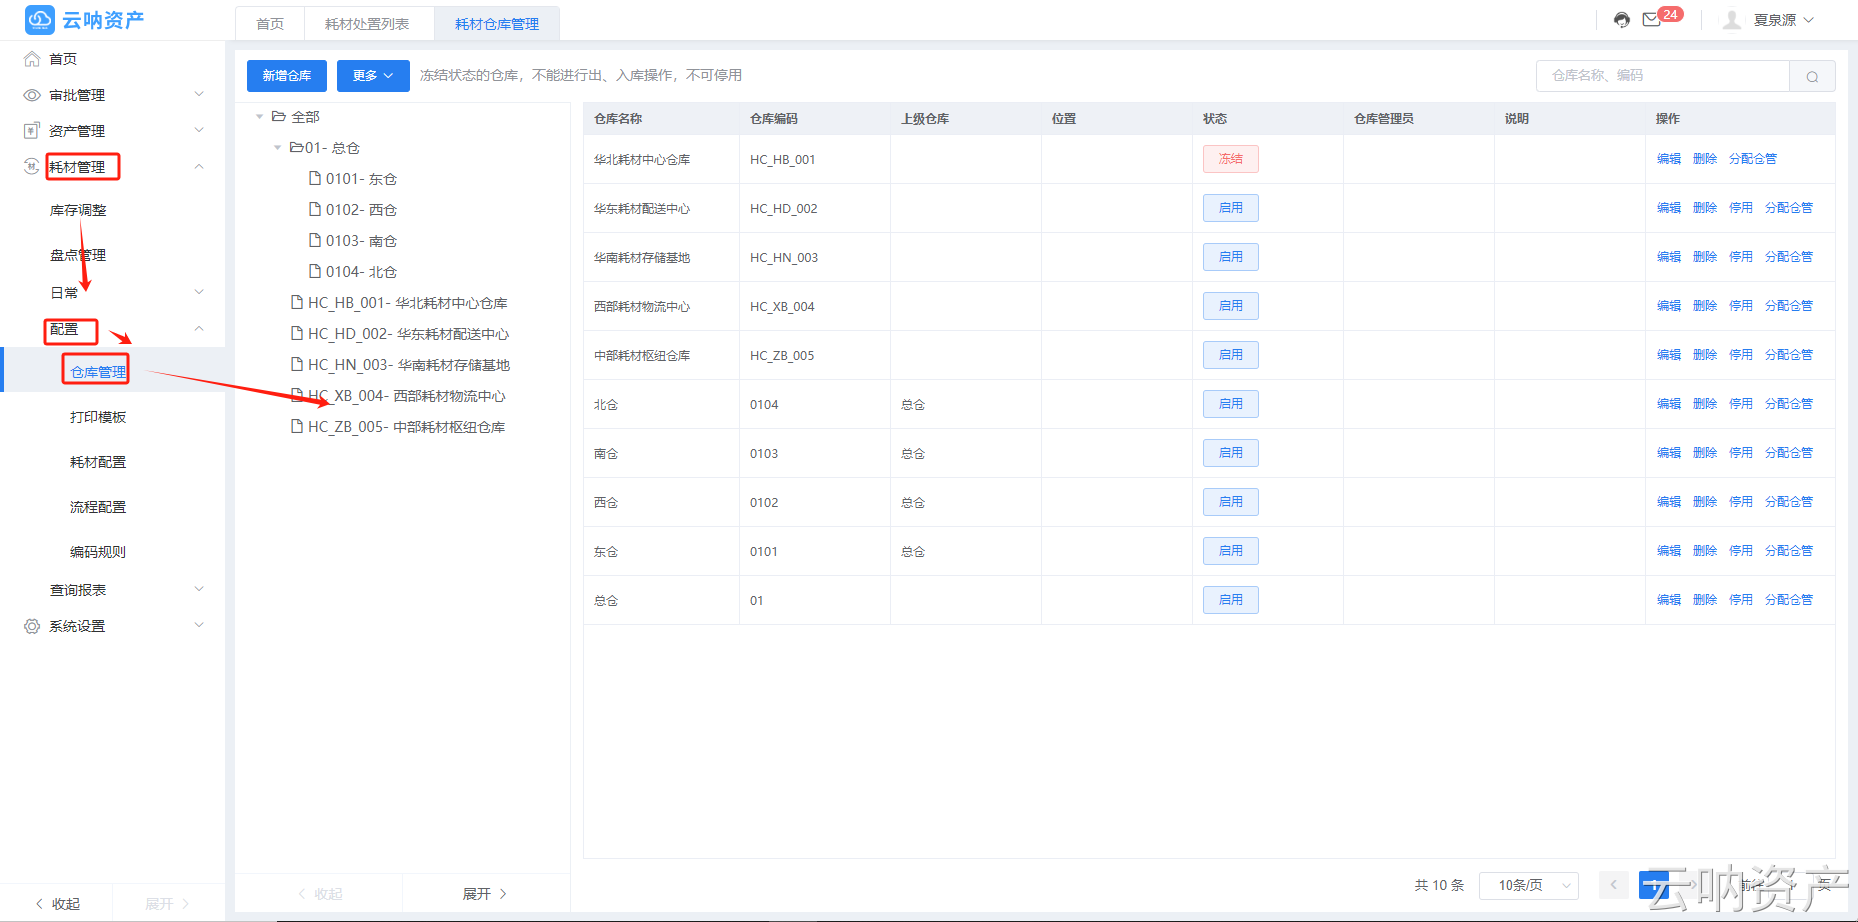Viewport: 1858px width, 922px height.
Task: Focus the 仓库名称、编码 search field
Action: 1663,76
